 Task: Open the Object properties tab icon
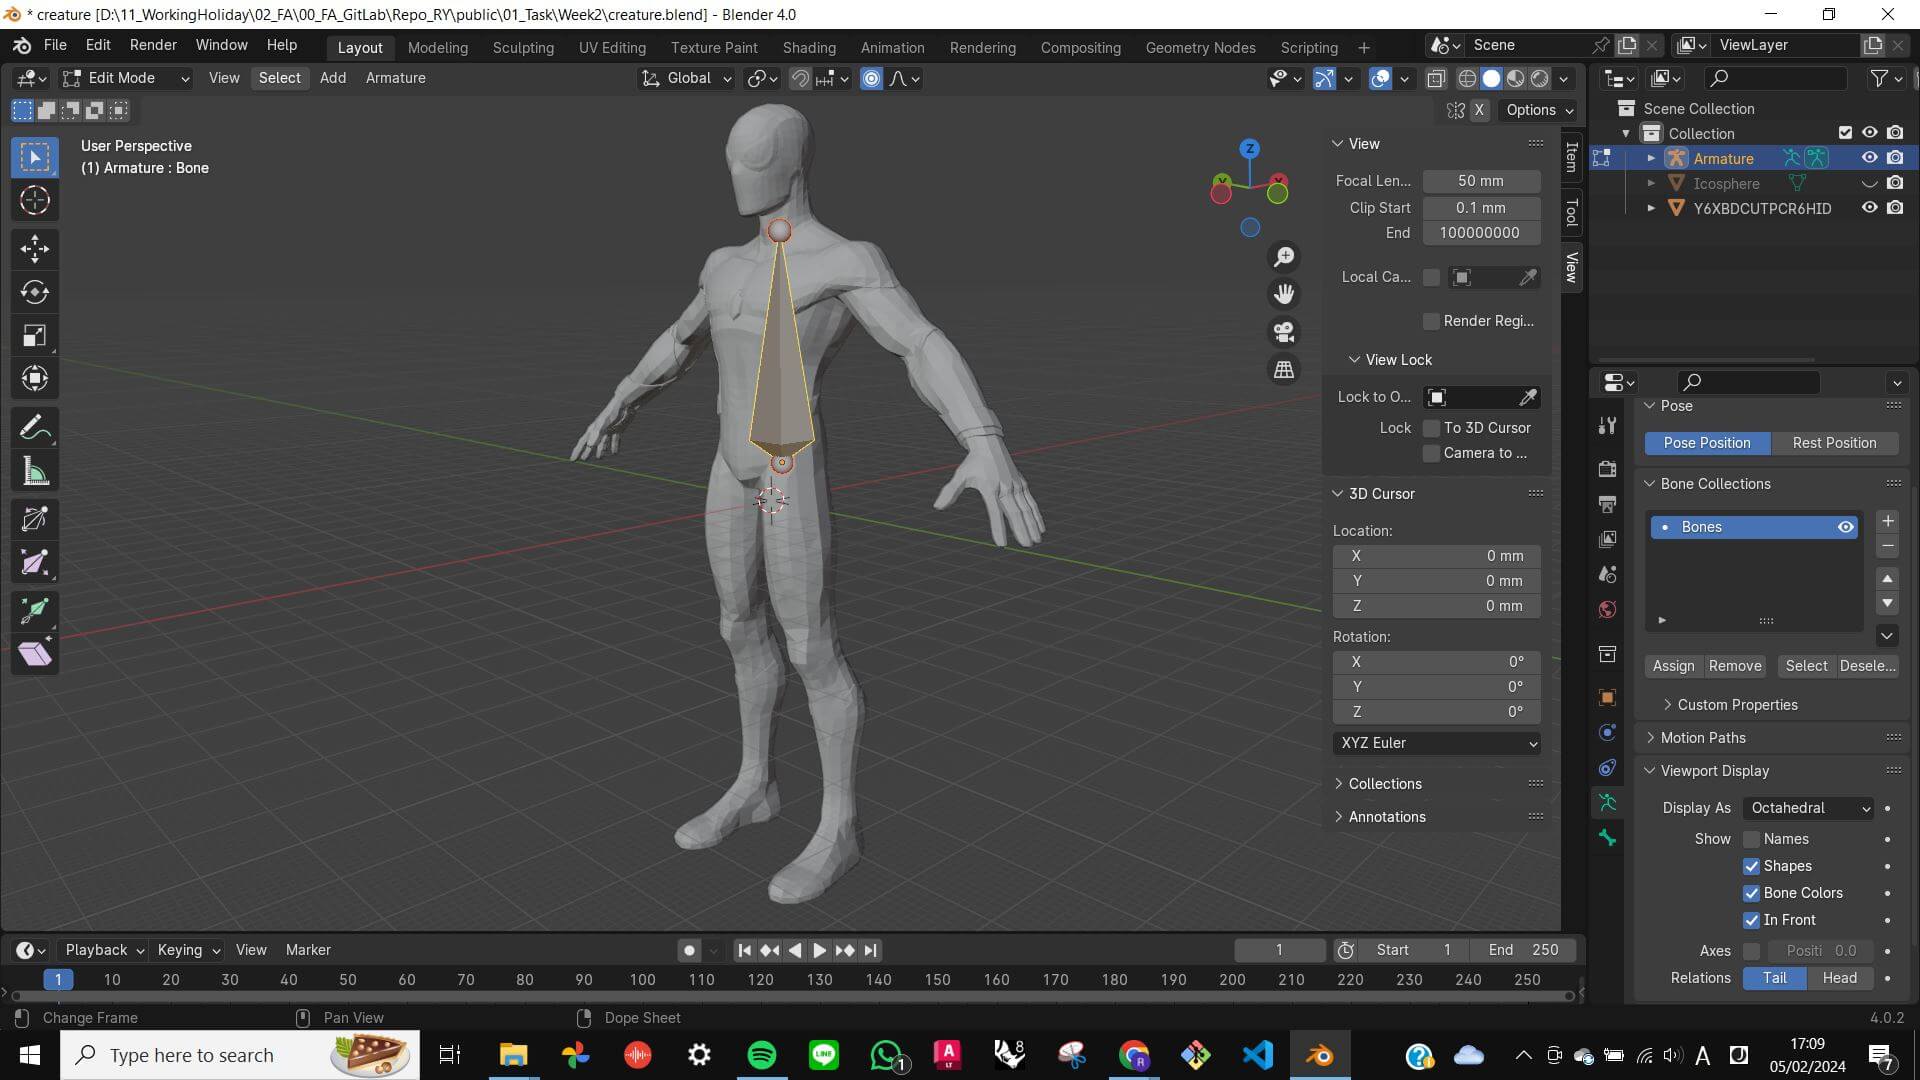pos(1607,697)
